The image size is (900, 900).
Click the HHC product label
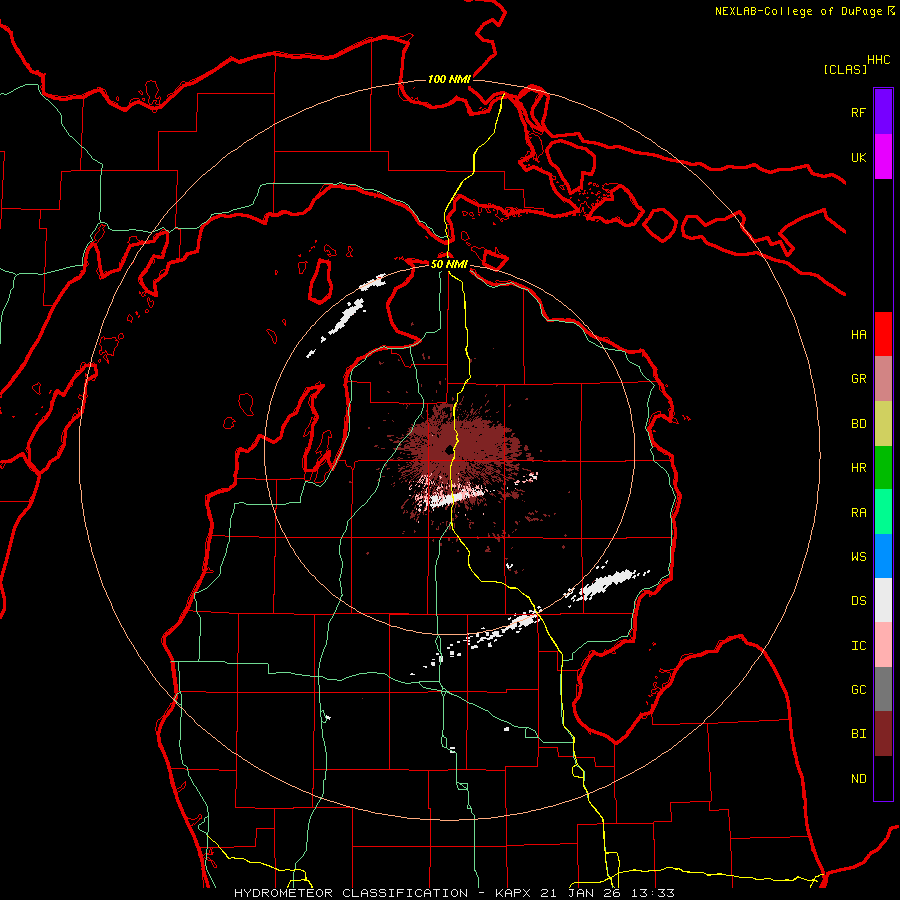[x=878, y=60]
